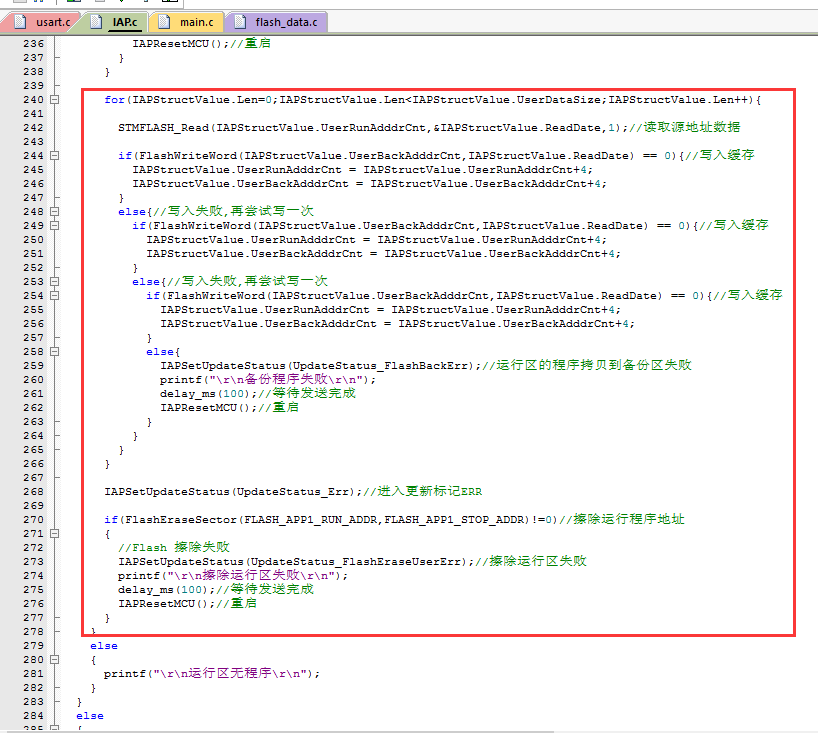Screen dimensions: 818x733
Task: Click line number 239 in the gutter
Action: [33, 86]
